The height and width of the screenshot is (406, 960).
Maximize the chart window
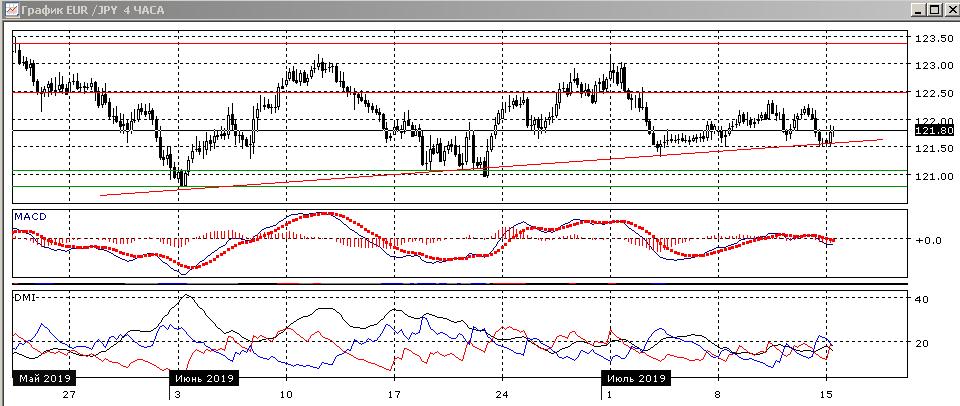click(x=934, y=9)
